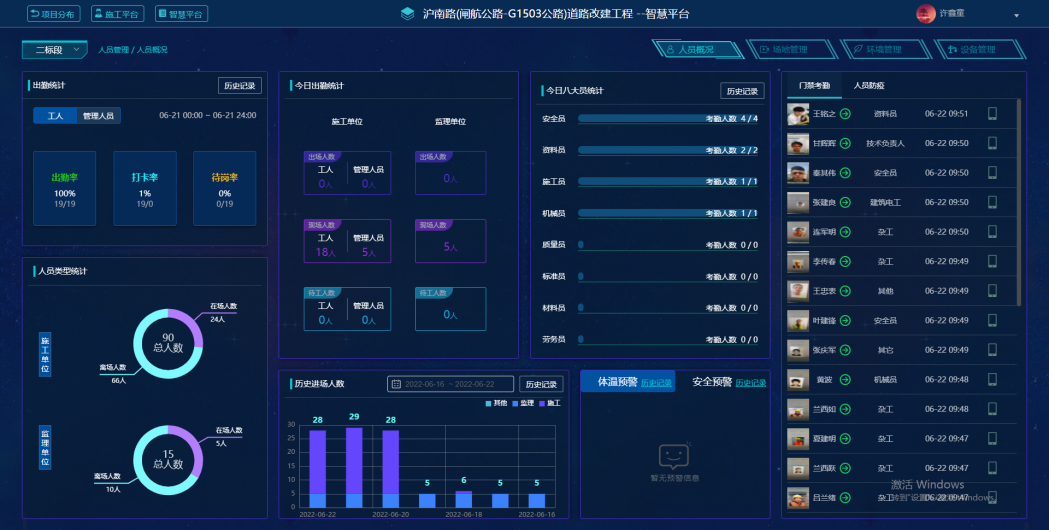Switch to the 人员概况 tab

pos(696,50)
